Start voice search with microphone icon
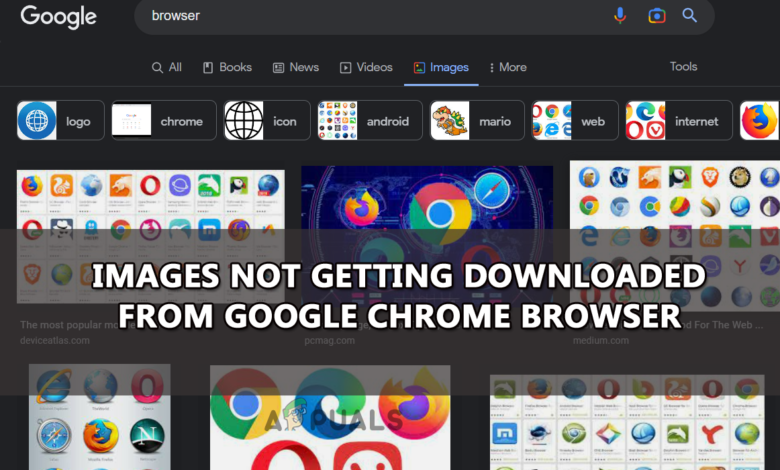Screen dimensions: 780x470 620,16
